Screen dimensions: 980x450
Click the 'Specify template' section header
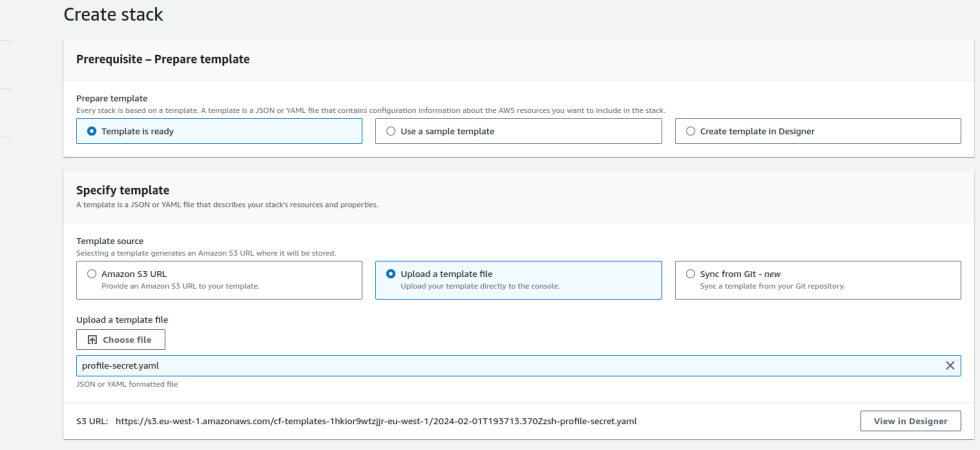[x=122, y=190]
